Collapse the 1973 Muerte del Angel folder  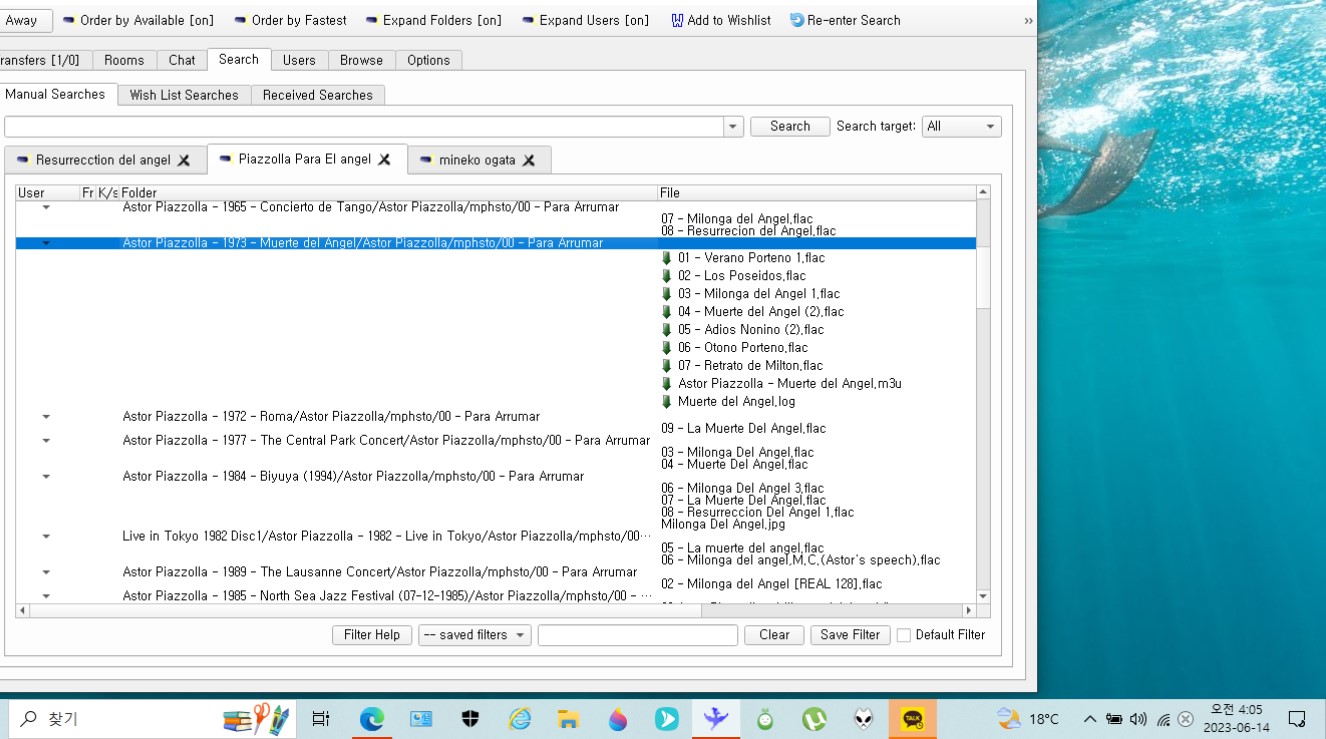46,243
